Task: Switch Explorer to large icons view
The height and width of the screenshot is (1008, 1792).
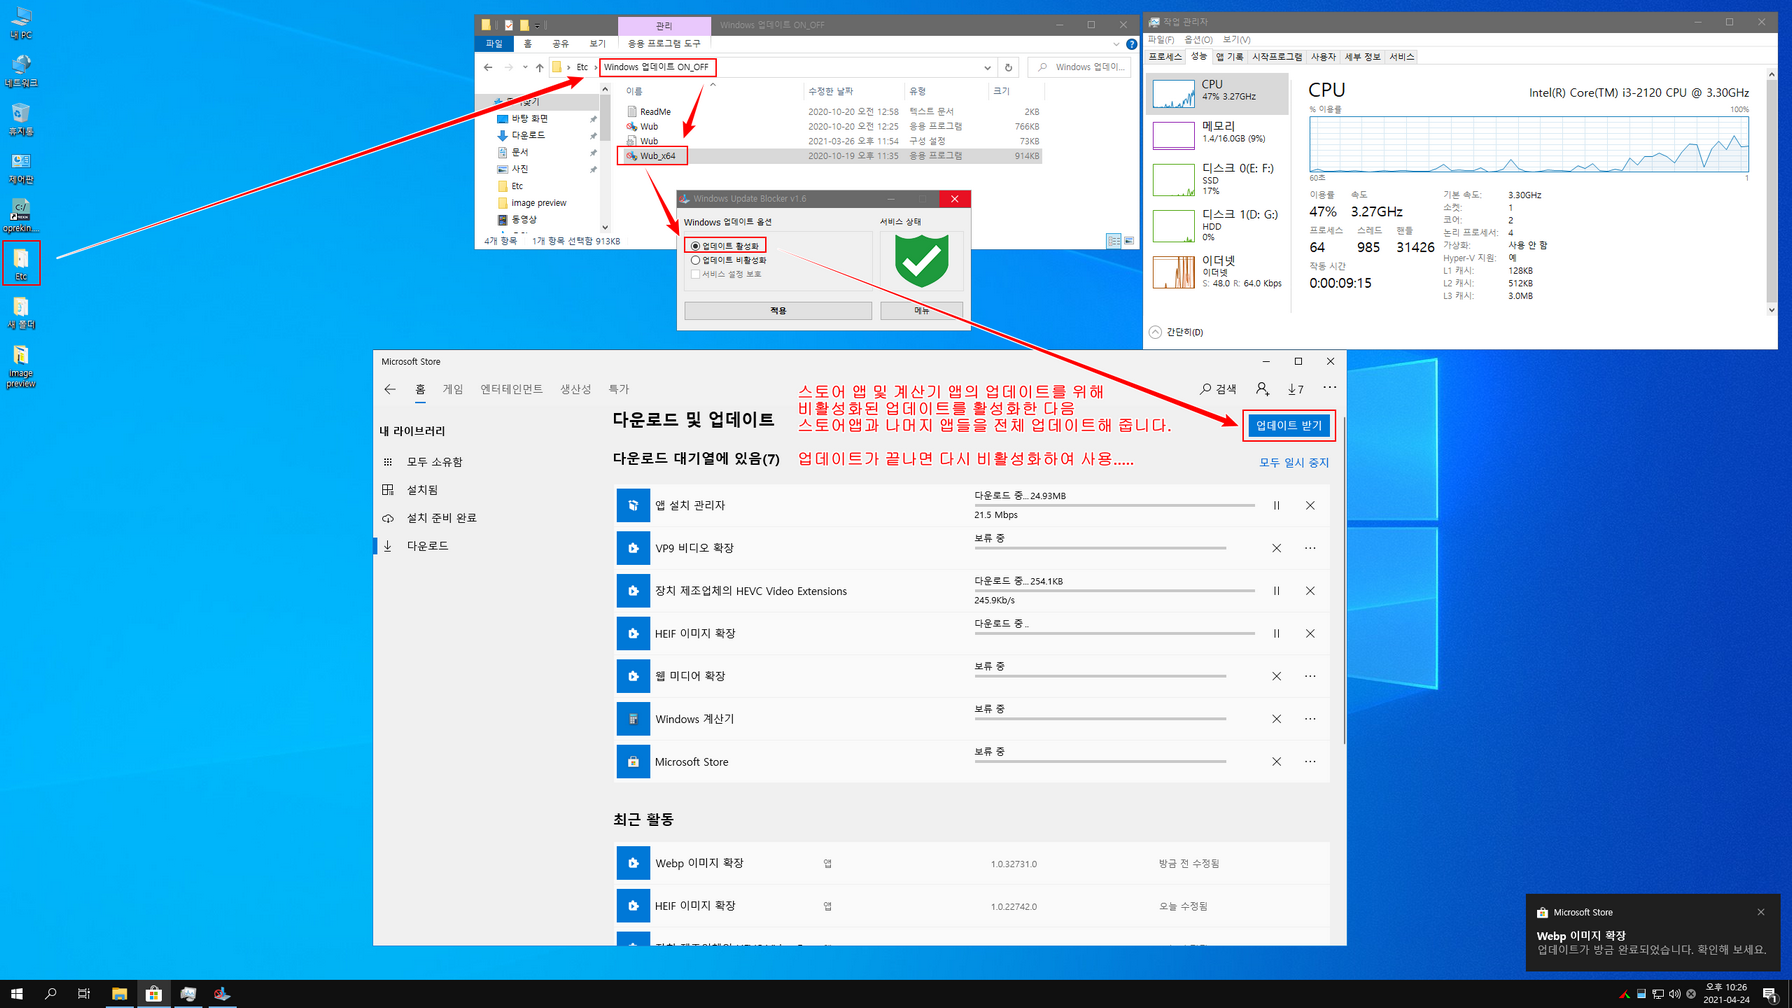Action: coord(1128,241)
